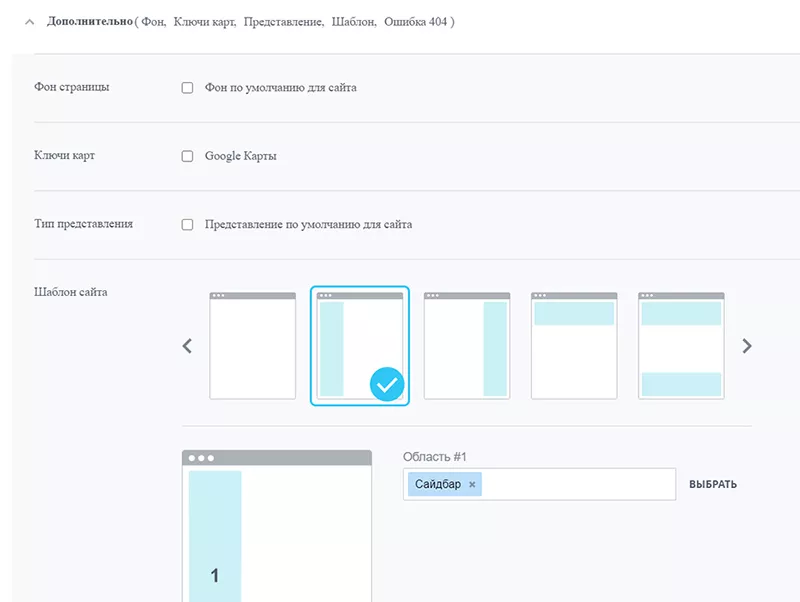This screenshot has height=602, width=800.
Task: Show next site templates with right arrow
Action: [x=746, y=346]
